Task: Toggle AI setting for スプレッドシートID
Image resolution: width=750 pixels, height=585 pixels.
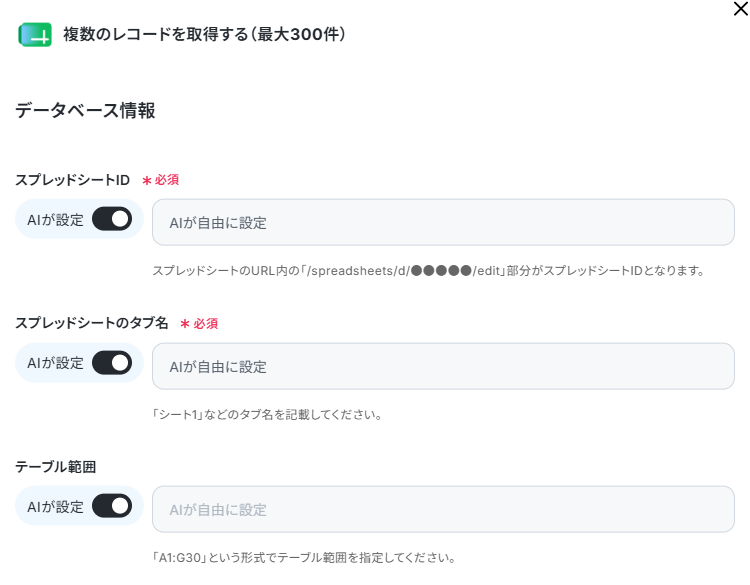Action: [x=112, y=219]
